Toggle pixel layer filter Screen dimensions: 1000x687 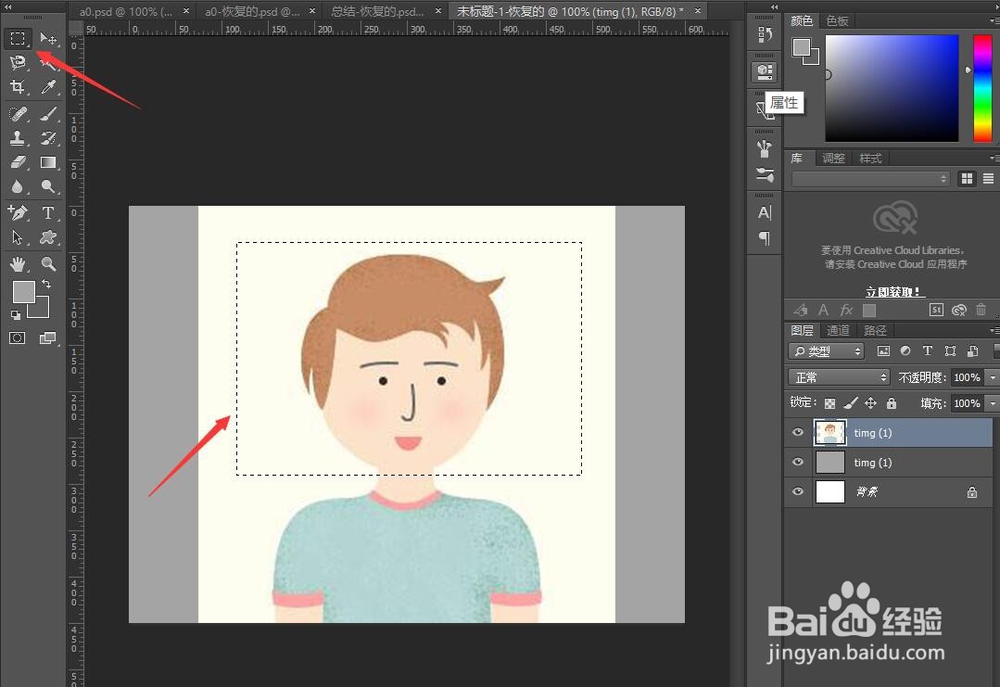(883, 351)
